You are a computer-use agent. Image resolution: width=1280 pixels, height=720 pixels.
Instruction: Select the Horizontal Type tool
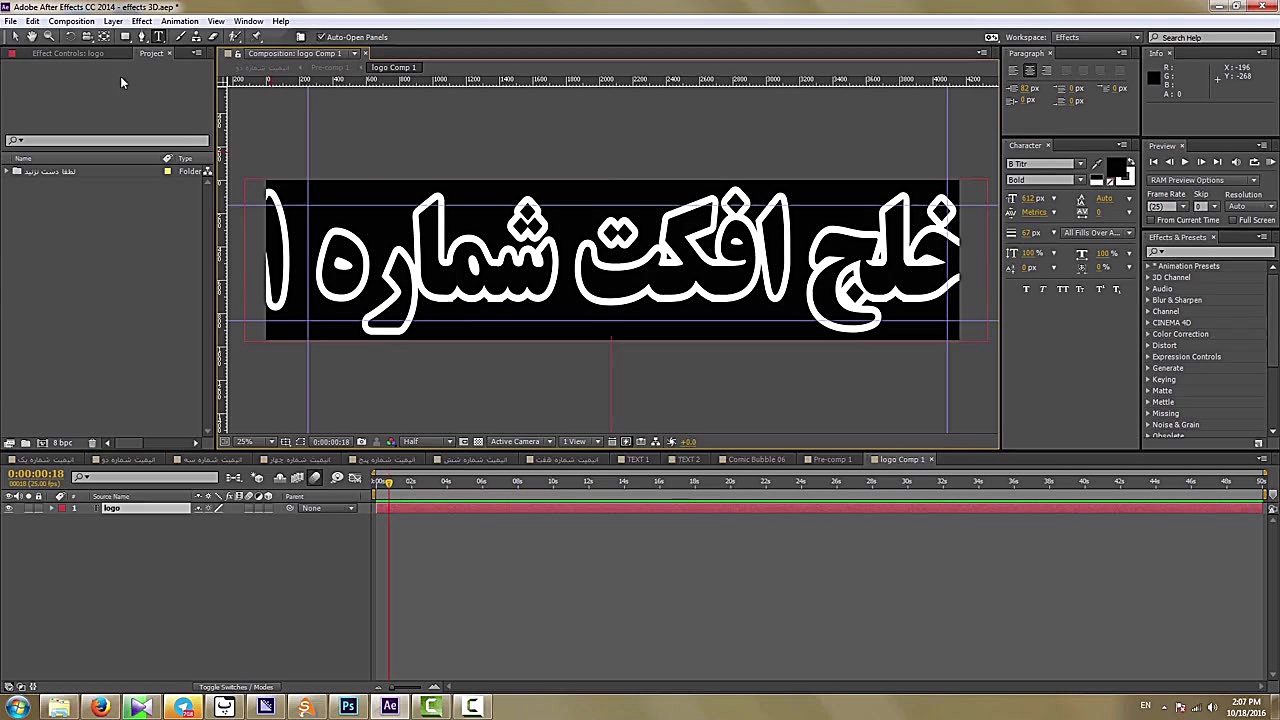pyautogui.click(x=158, y=37)
